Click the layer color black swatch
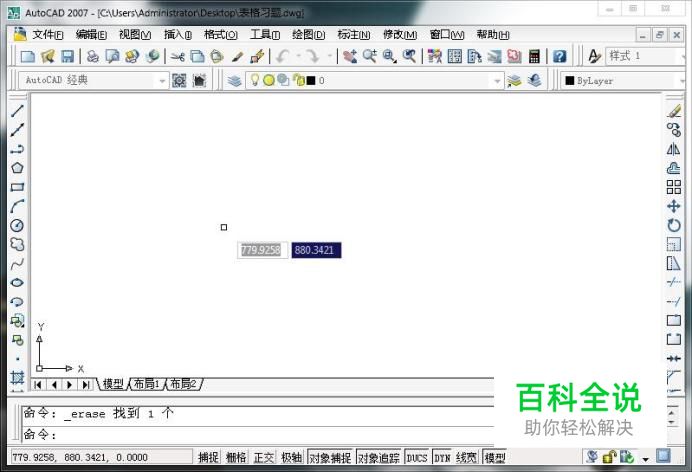This screenshot has width=692, height=472. click(311, 80)
